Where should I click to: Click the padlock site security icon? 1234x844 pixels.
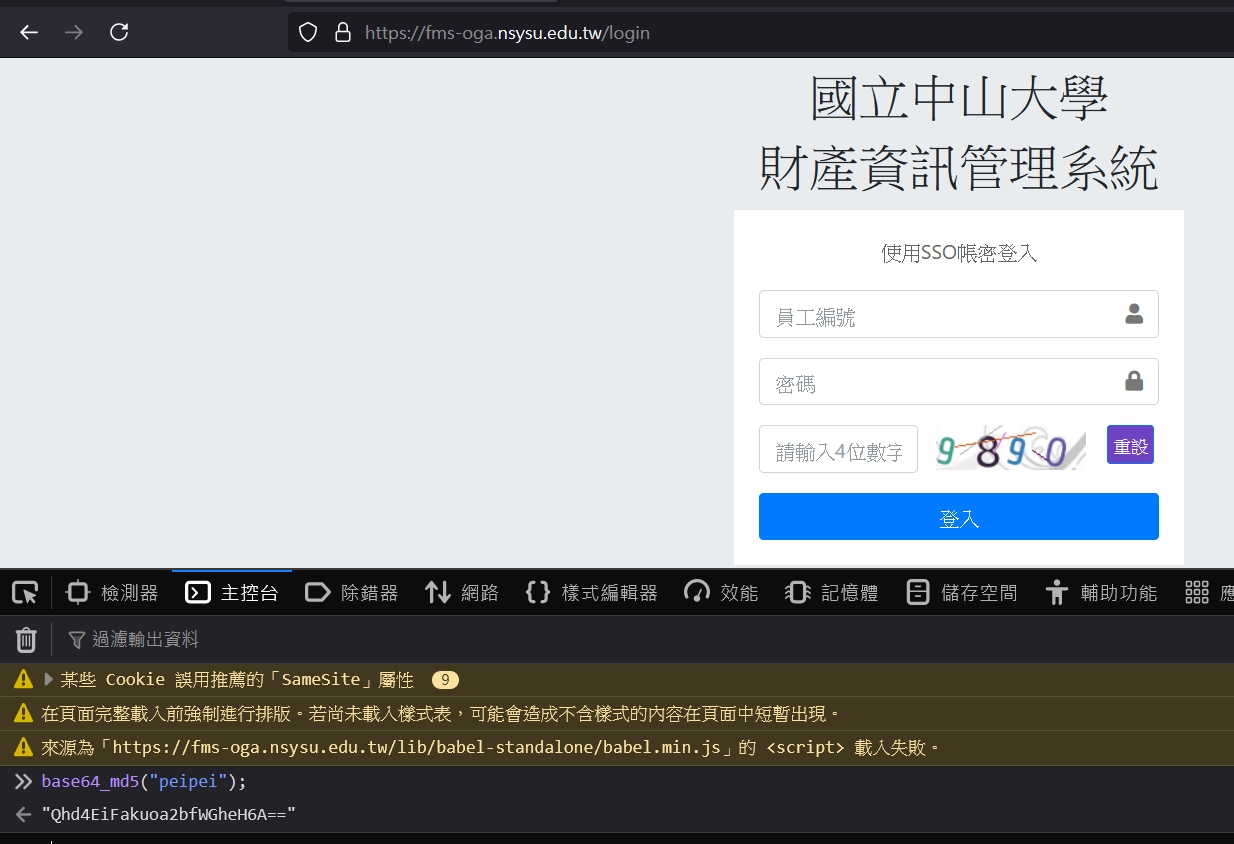tap(343, 32)
